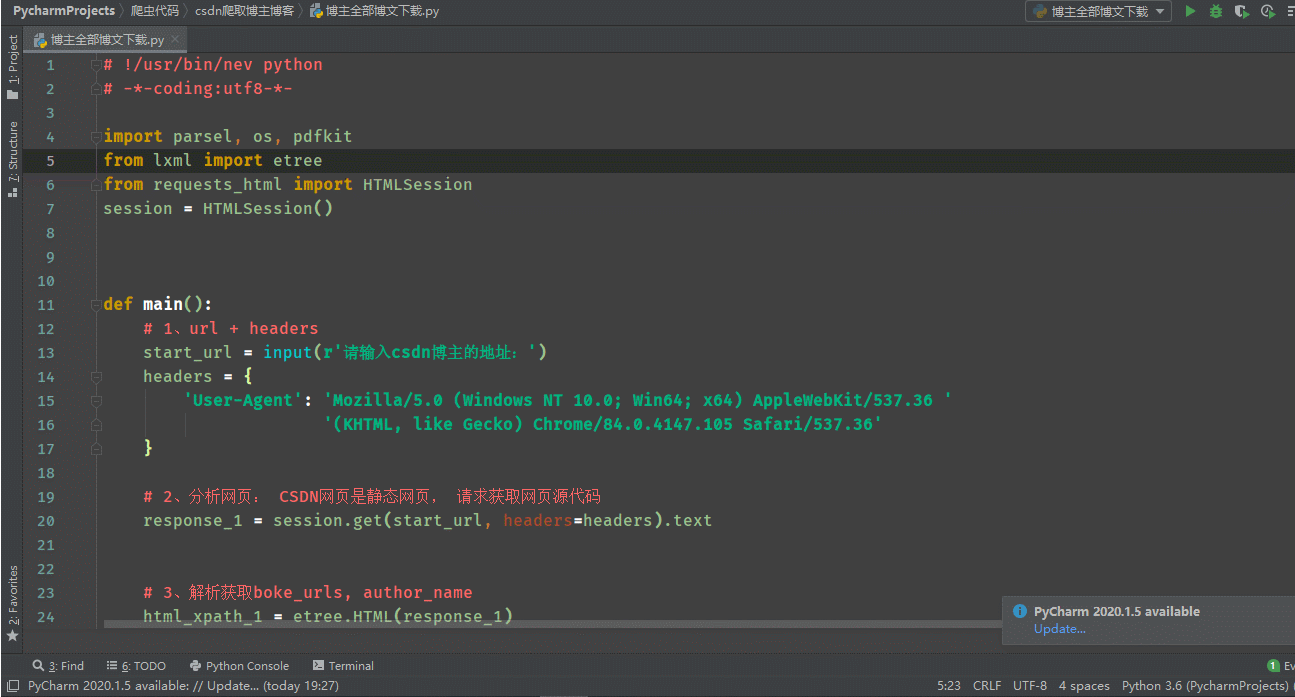Run script with coverage

[x=1242, y=11]
